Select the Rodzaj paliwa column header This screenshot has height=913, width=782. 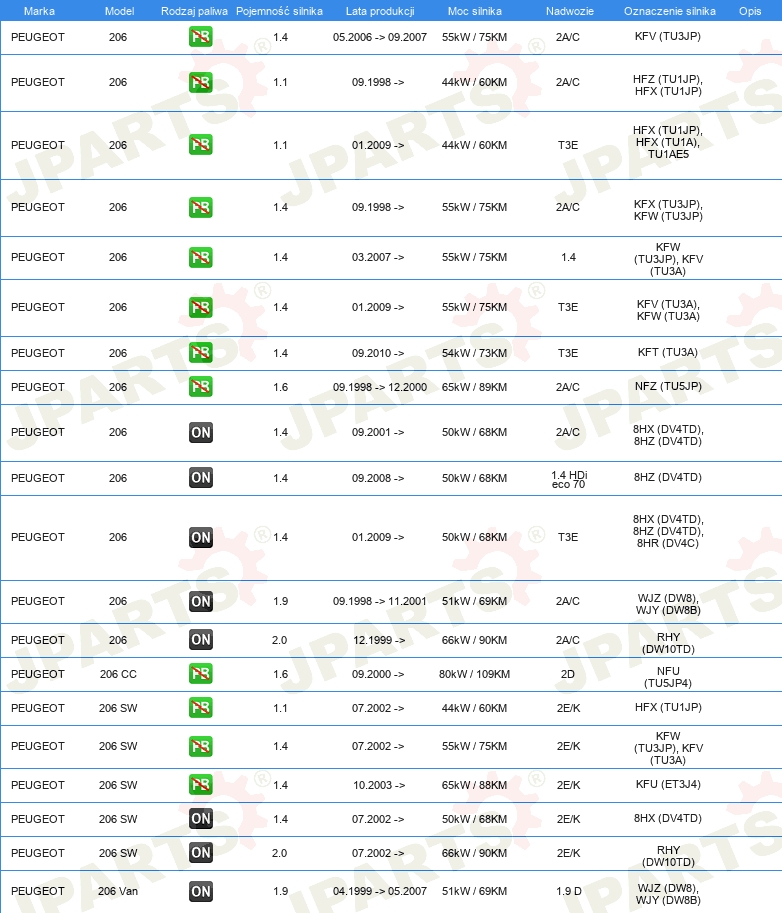click(194, 11)
